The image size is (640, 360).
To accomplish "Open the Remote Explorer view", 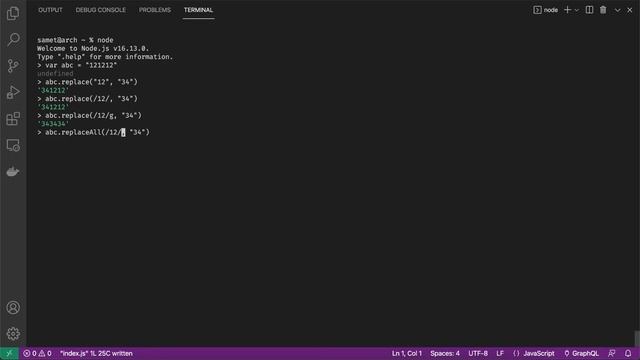I will tap(13, 145).
